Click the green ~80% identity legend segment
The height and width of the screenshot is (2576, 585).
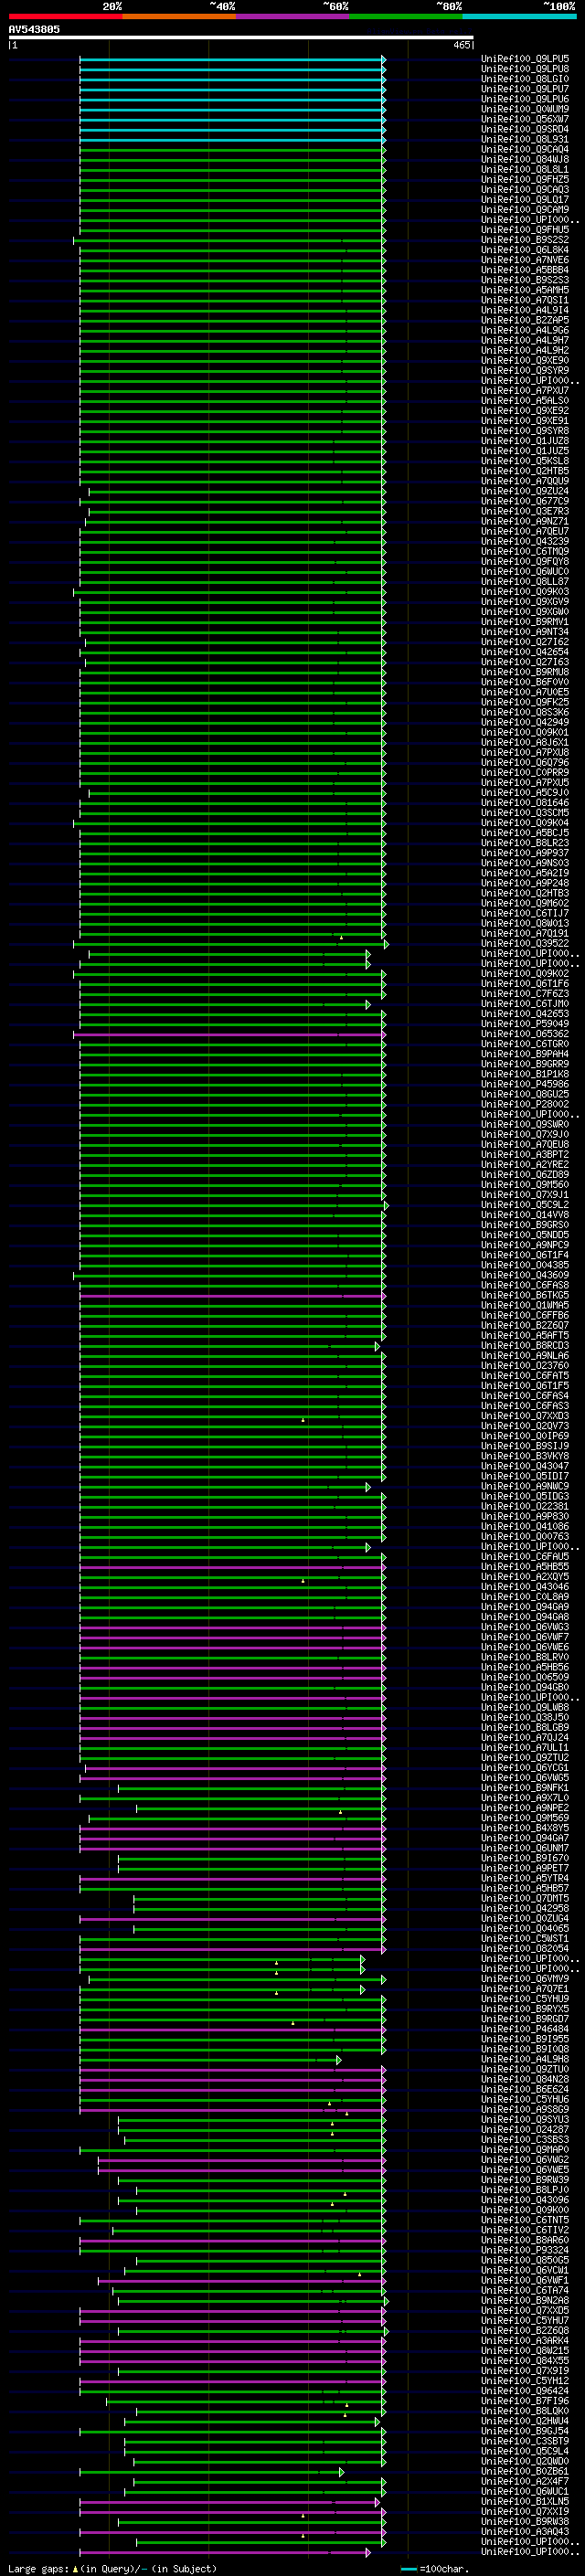406,16
